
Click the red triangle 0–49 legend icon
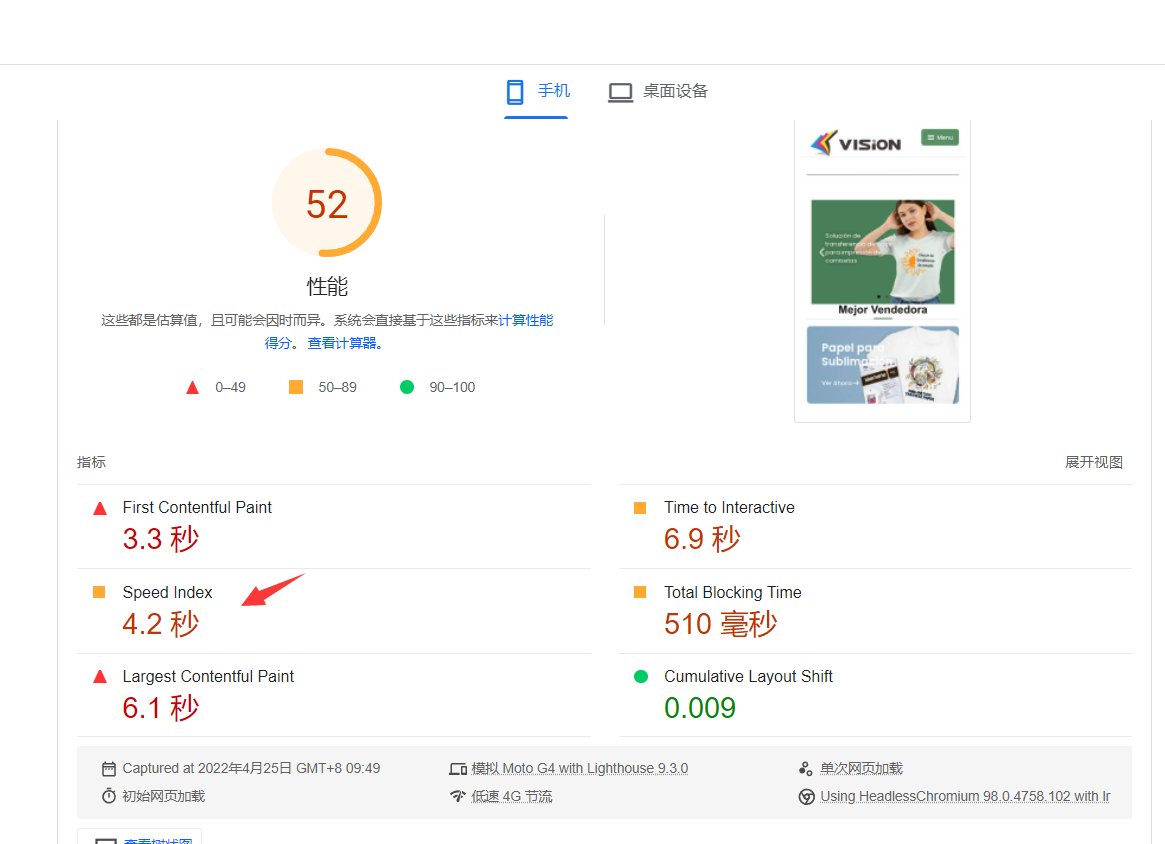(192, 387)
